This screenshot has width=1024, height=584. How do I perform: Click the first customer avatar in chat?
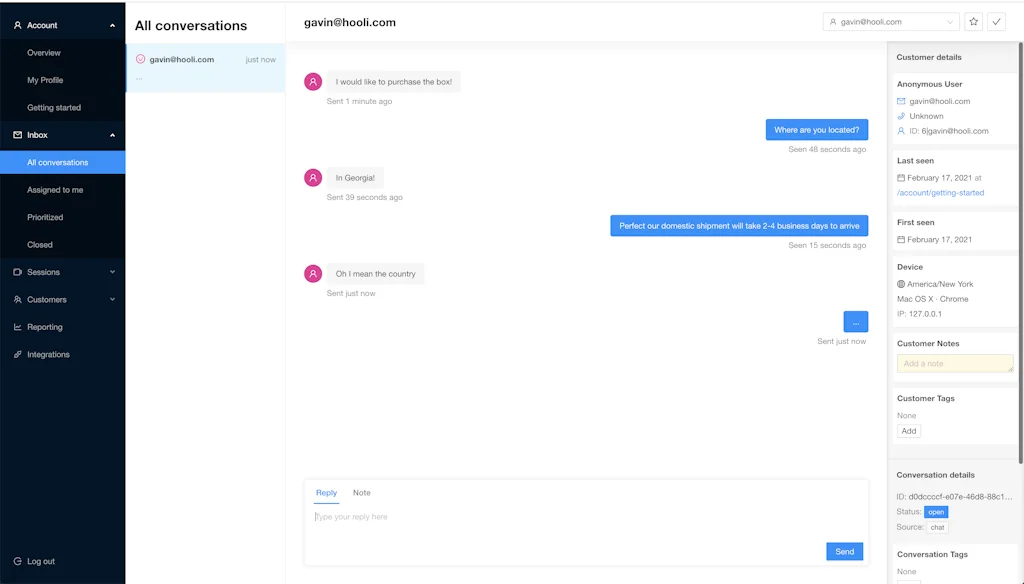(313, 82)
